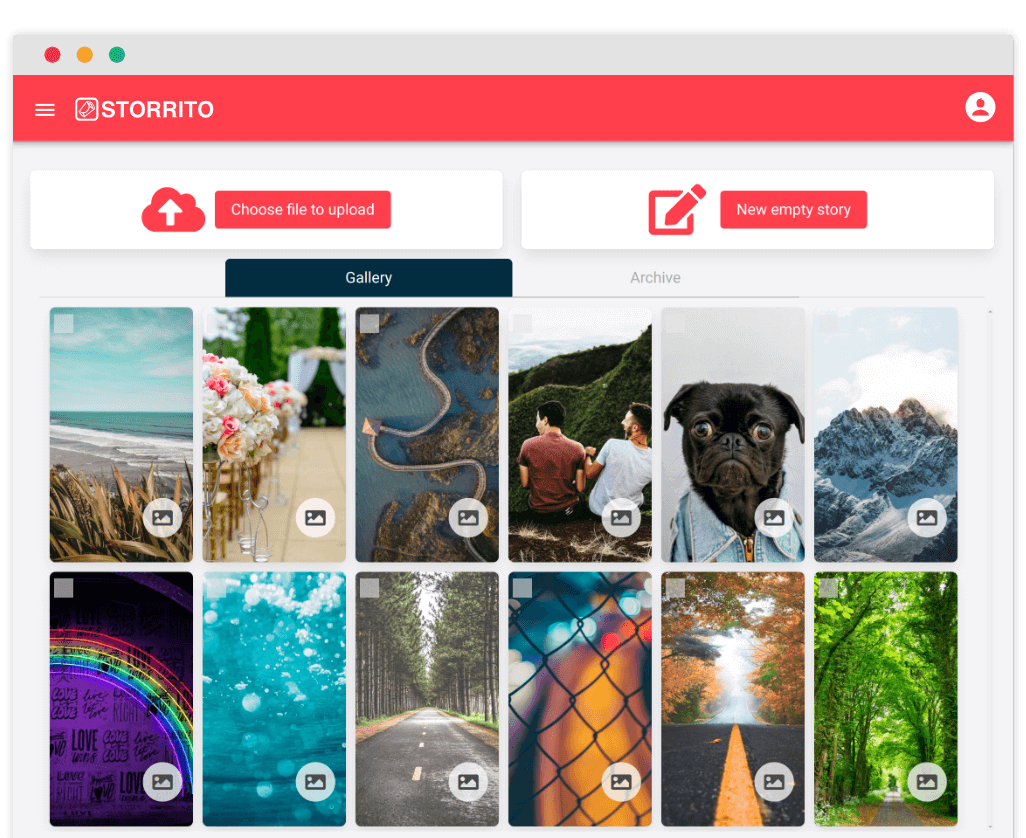Click Choose file to upload
The width and height of the screenshot is (1026, 838).
coord(302,209)
